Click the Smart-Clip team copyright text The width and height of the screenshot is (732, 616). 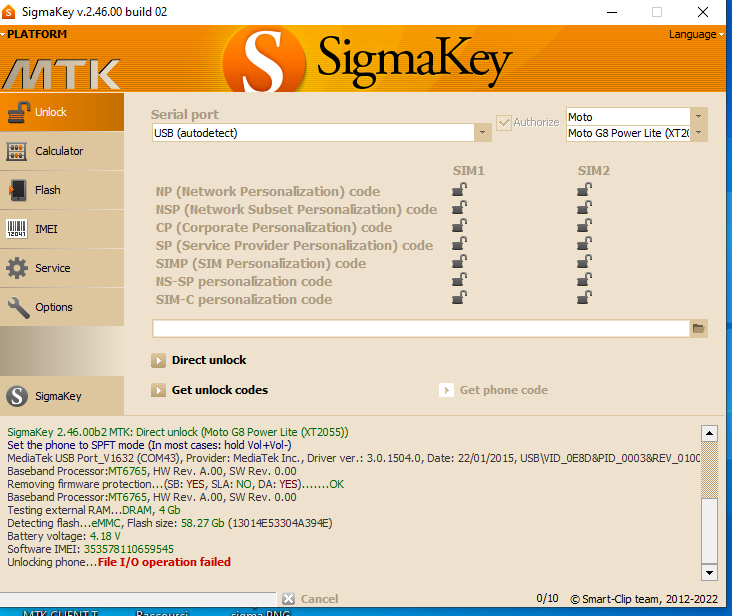(x=644, y=599)
